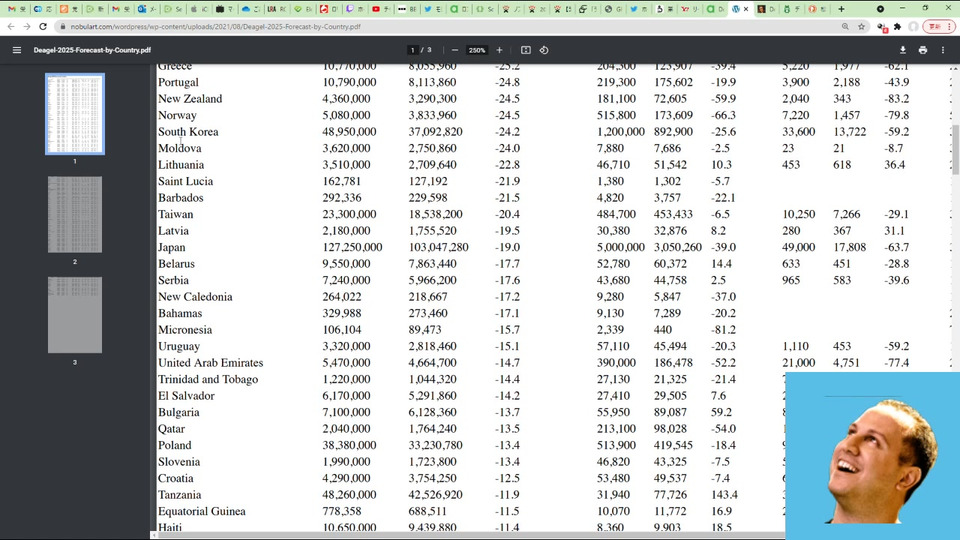
Task: Zoom out the PDF with the minus icon
Action: 455,50
